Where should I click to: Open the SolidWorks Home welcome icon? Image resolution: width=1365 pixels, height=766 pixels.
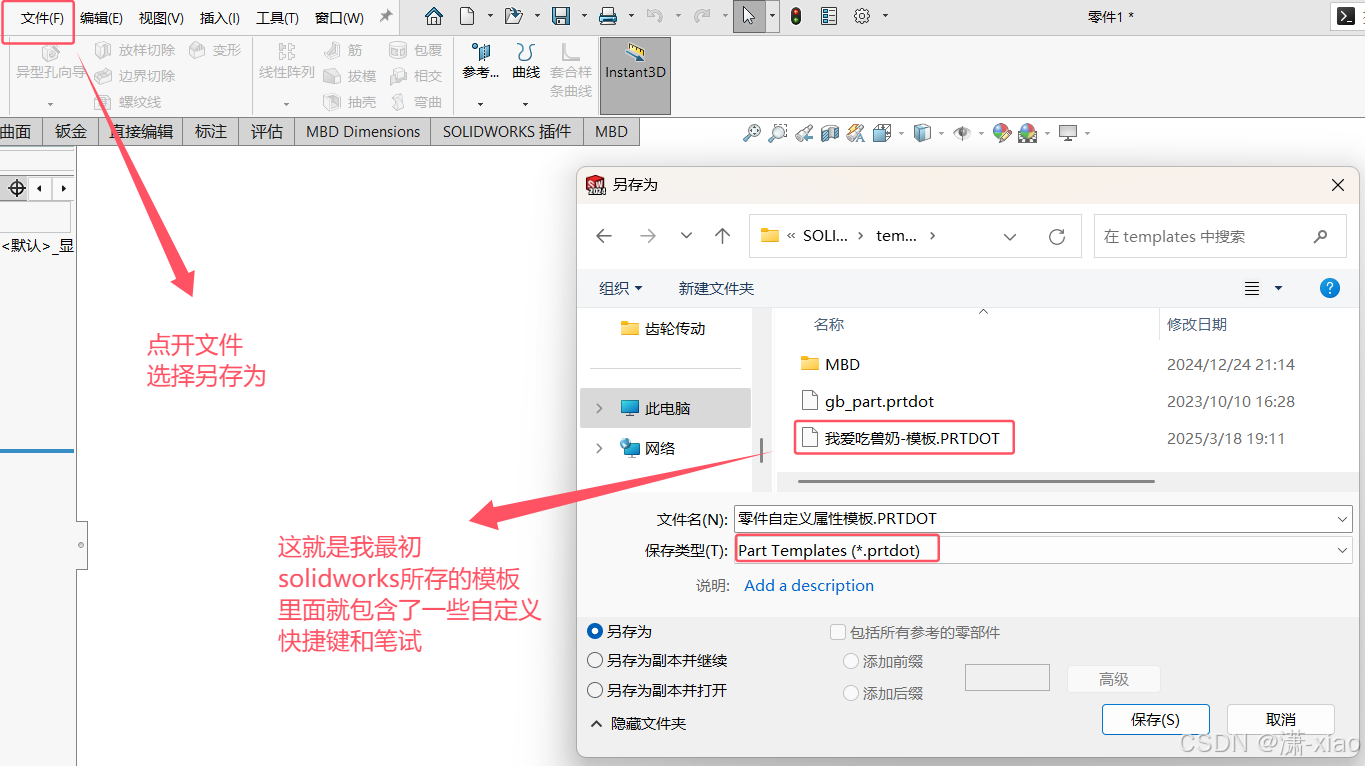[x=433, y=16]
